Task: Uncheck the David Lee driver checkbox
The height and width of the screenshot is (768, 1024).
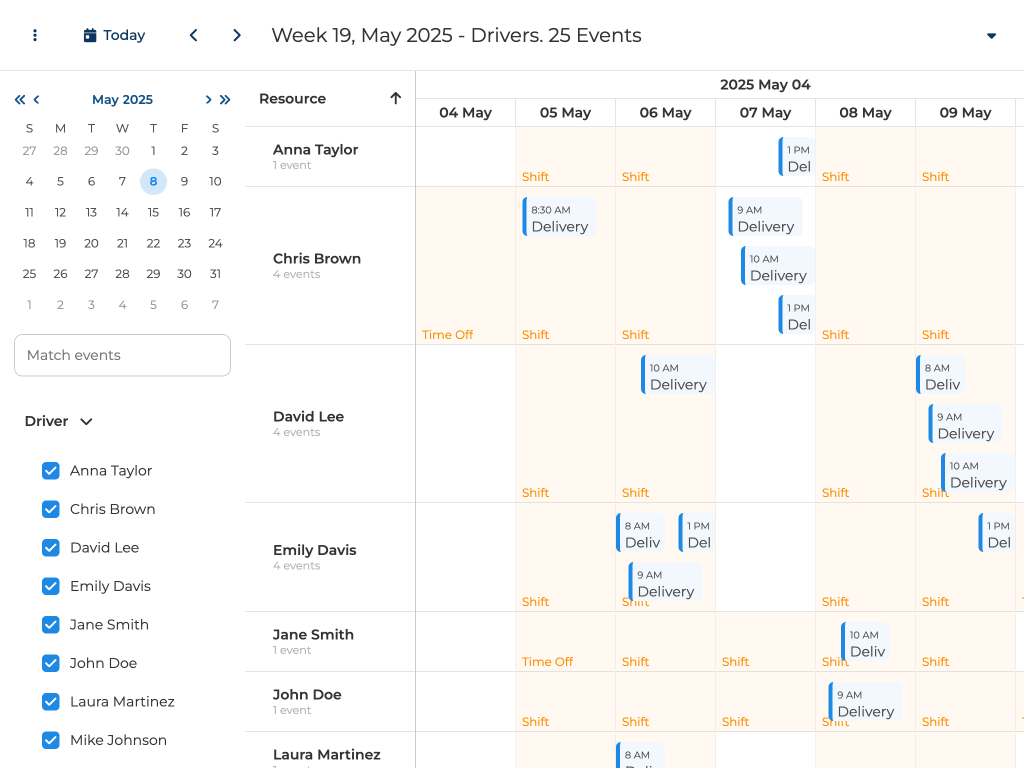Action: 51,548
